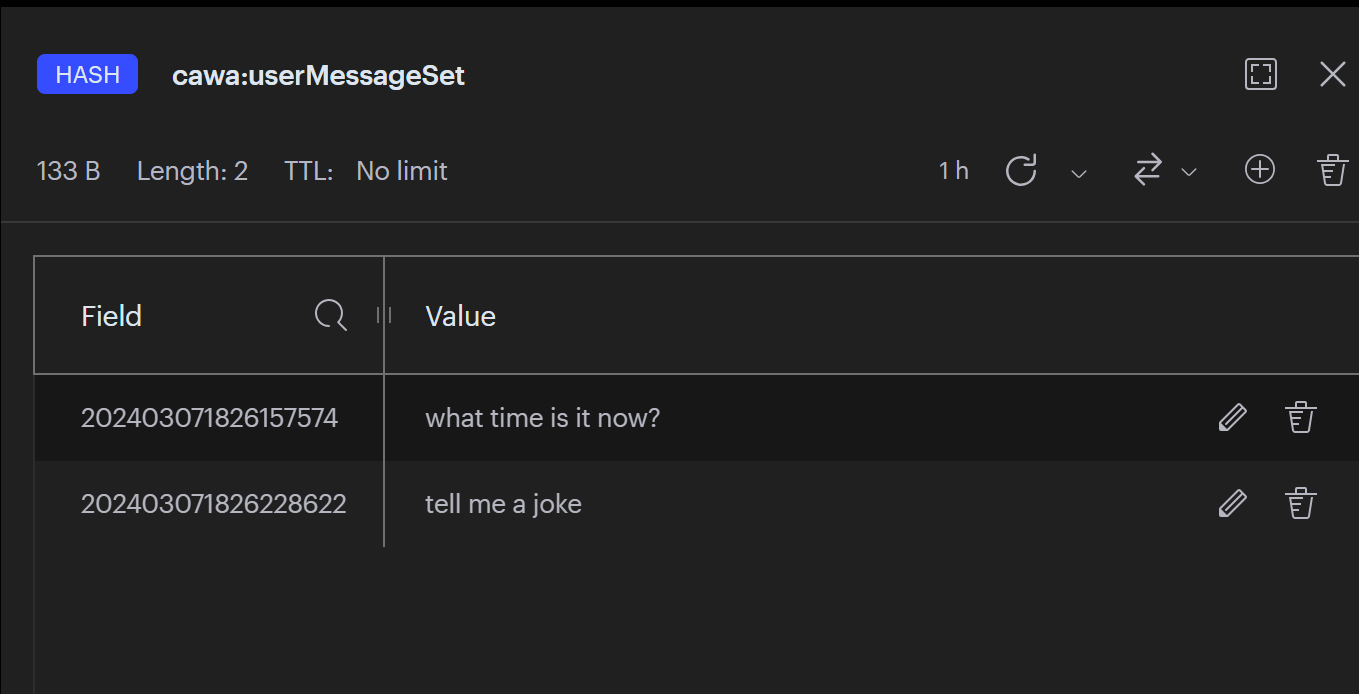Edit the 'what time is it now?' value
The height and width of the screenshot is (694, 1359).
click(x=1233, y=417)
